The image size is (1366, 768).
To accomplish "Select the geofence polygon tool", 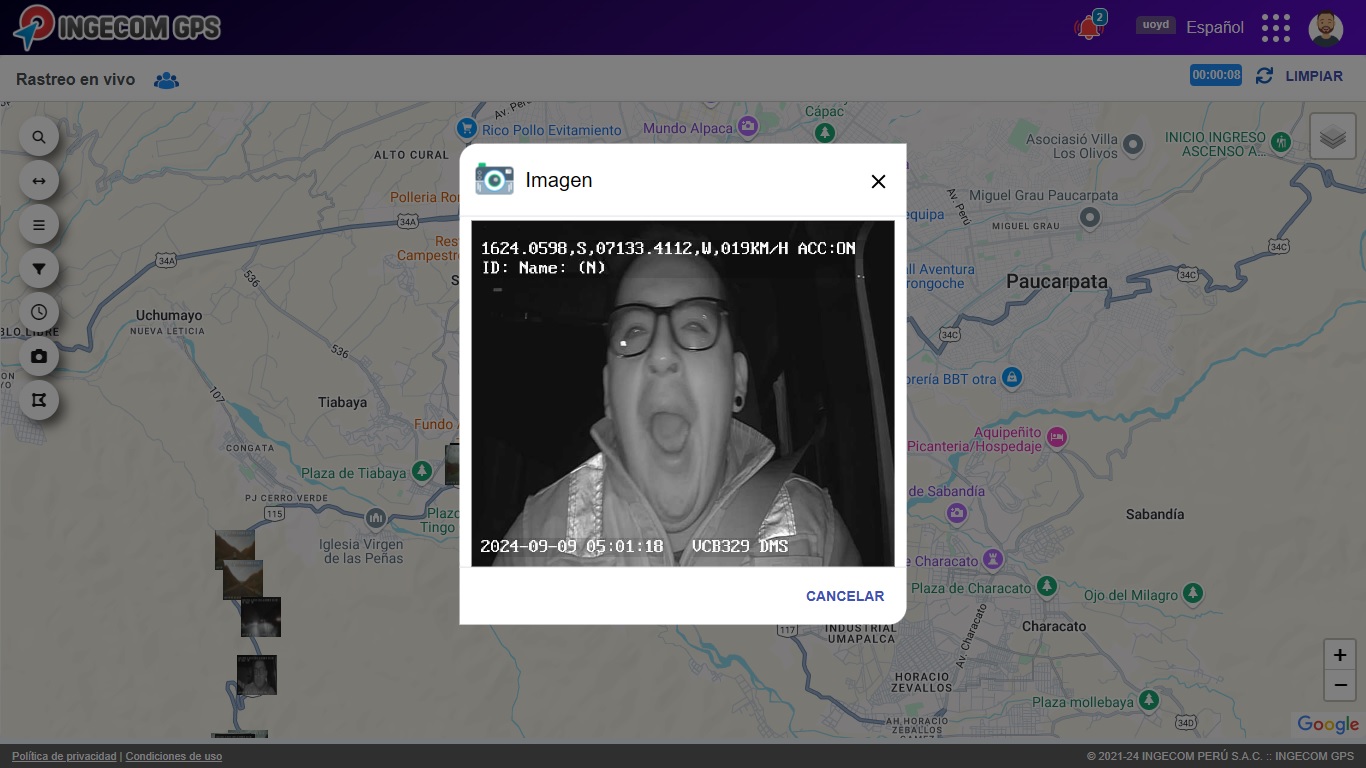I will pos(39,400).
